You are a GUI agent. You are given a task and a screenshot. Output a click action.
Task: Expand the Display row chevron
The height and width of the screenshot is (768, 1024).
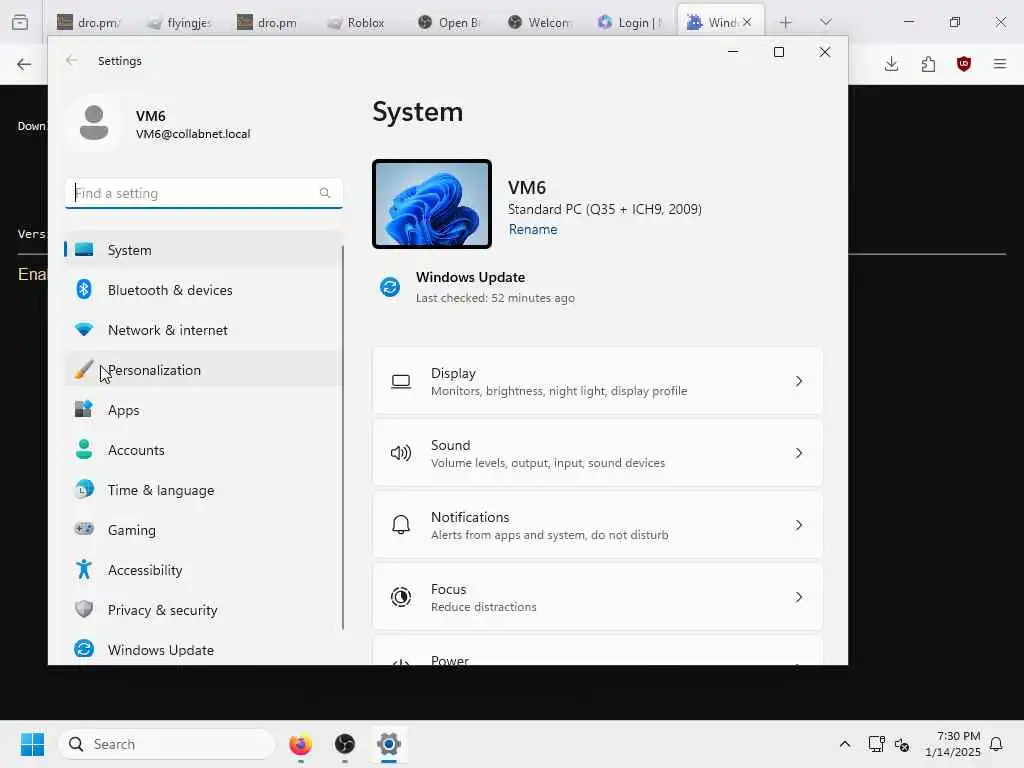click(x=799, y=381)
